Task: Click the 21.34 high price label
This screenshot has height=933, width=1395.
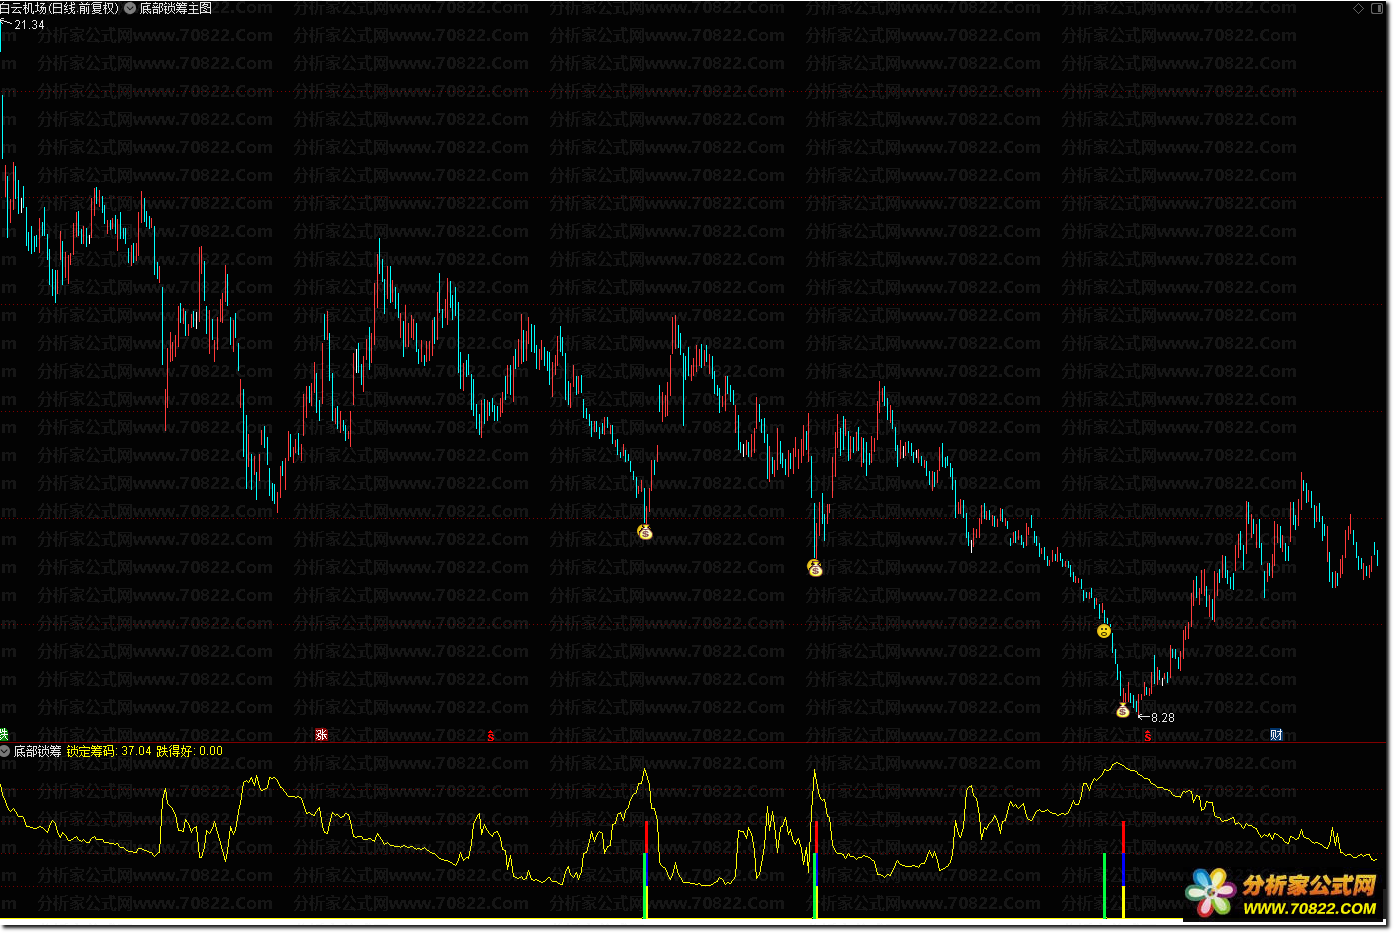Action: [x=30, y=25]
